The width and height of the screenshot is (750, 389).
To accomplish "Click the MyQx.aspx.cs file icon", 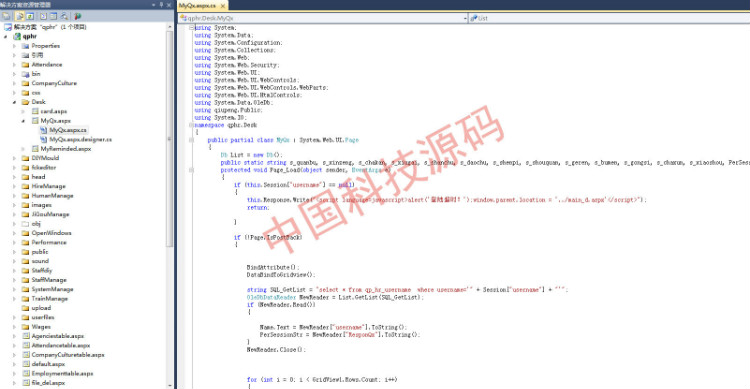I will pos(44,130).
